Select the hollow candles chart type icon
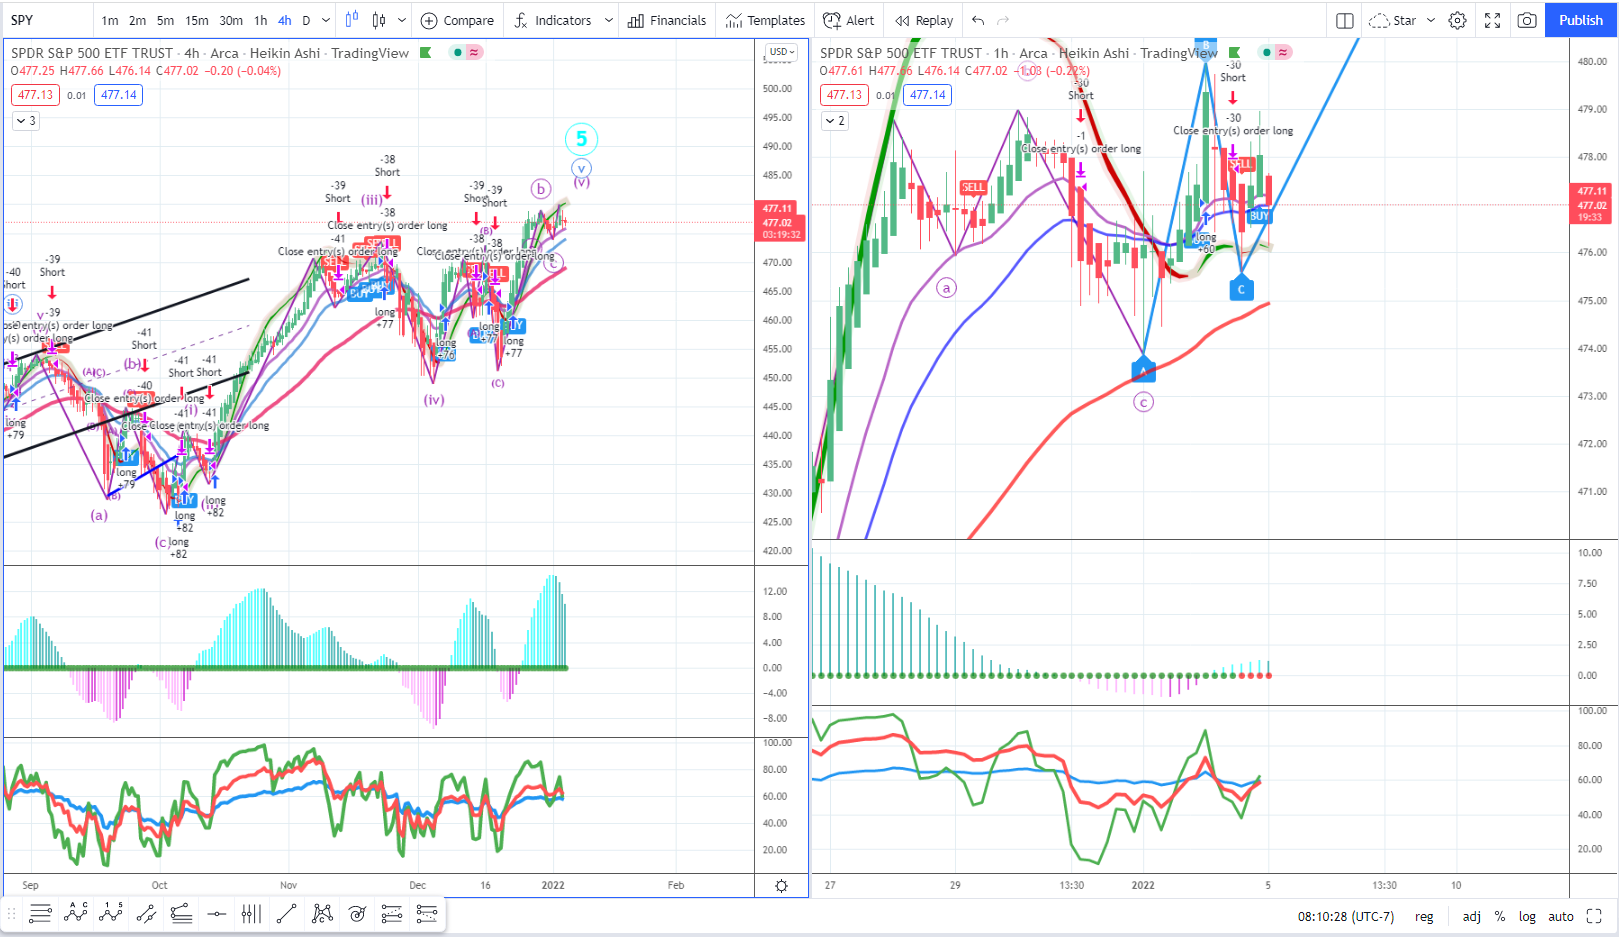 [x=379, y=20]
